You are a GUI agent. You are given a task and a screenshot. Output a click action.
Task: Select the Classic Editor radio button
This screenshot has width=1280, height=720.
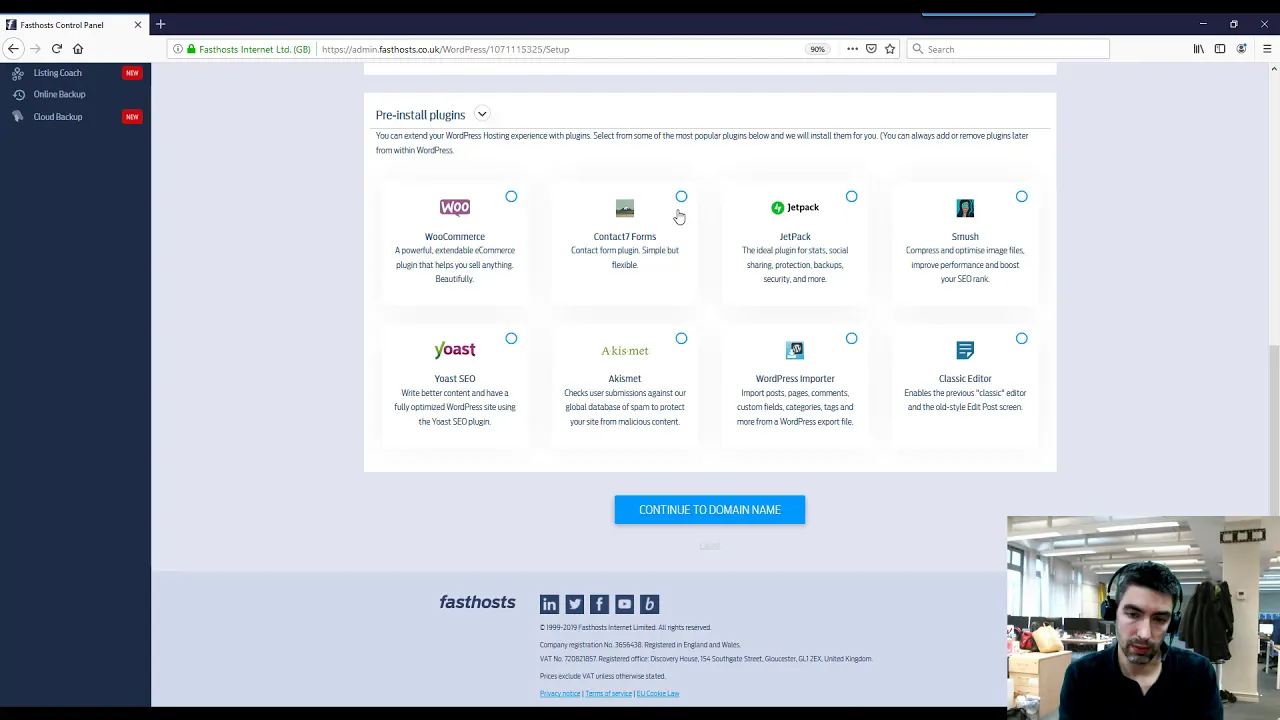pos(1021,339)
